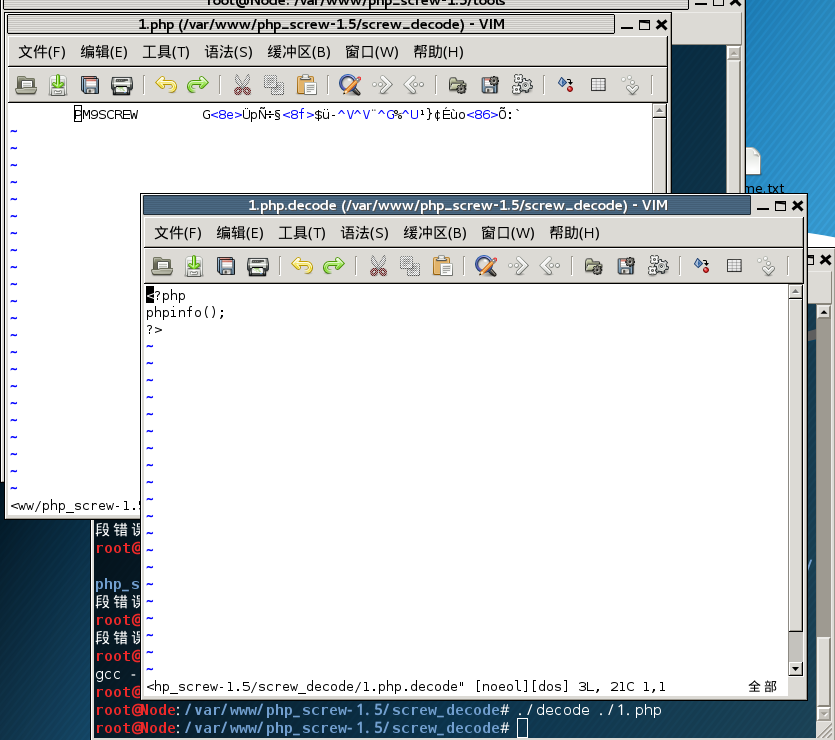Viewport: 835px width, 740px height.
Task: Click Redo arrow in 1.php.decode toolbar
Action: click(334, 266)
